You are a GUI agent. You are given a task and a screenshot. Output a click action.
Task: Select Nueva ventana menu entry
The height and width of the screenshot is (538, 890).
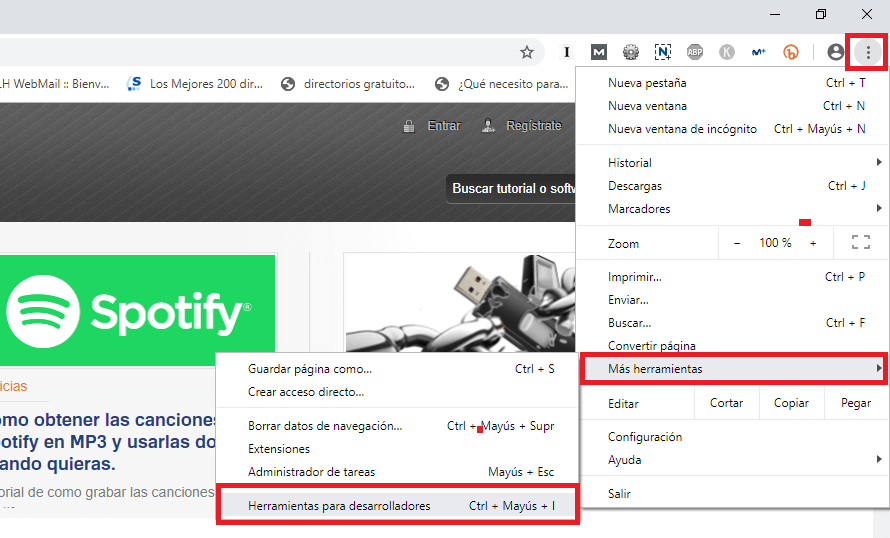pyautogui.click(x=733, y=106)
